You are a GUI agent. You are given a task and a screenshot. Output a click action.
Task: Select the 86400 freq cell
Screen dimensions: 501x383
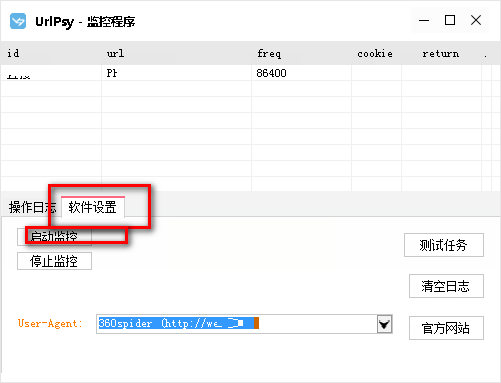tap(301, 73)
